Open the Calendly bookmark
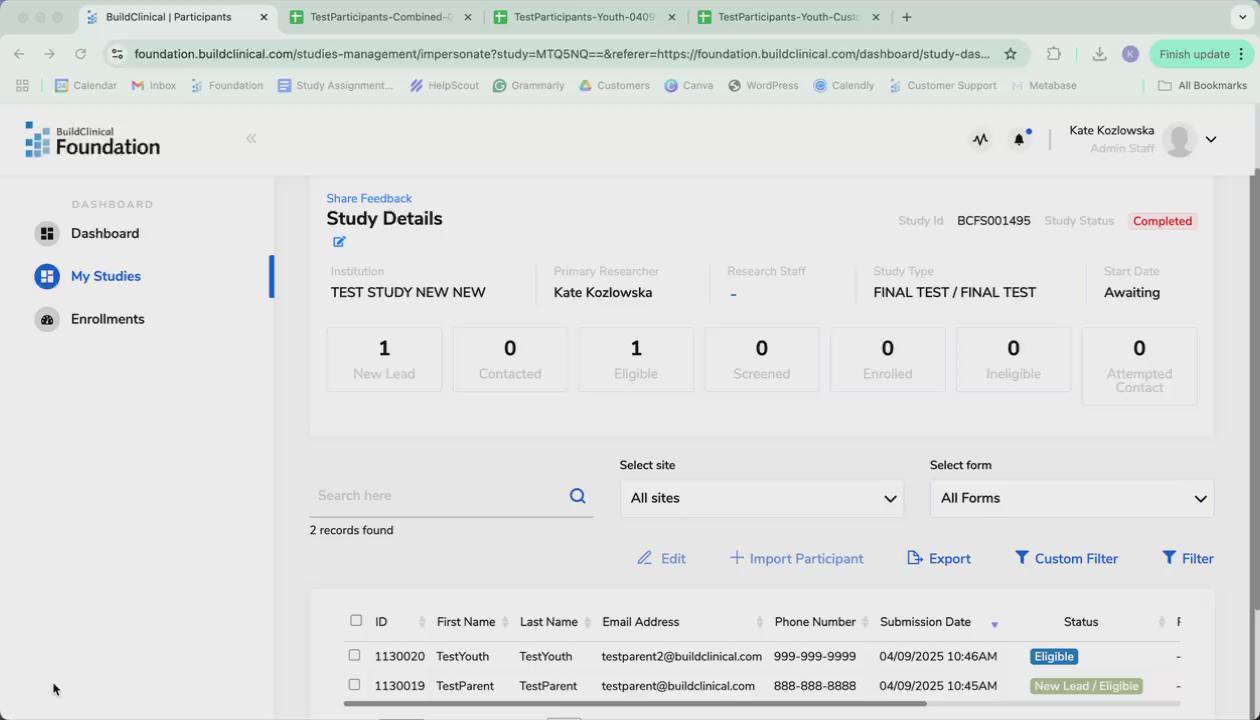The image size is (1260, 720). [843, 86]
